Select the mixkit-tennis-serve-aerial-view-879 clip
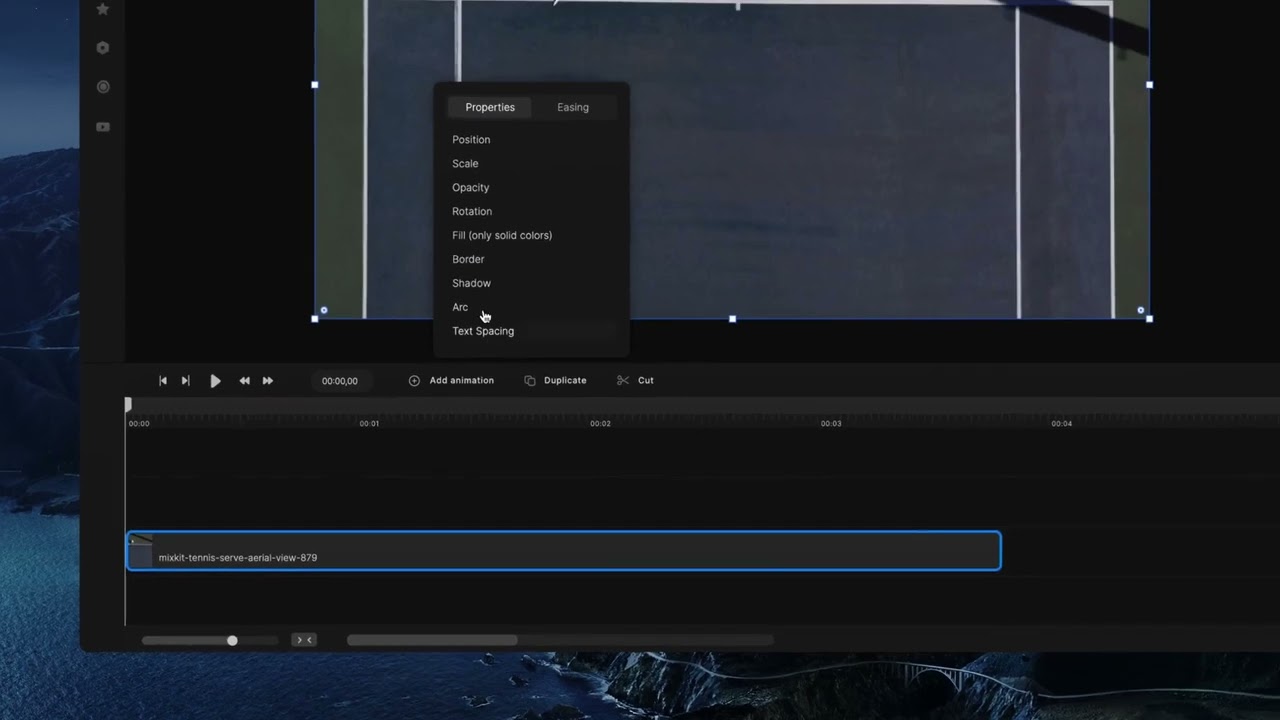 tap(563, 552)
